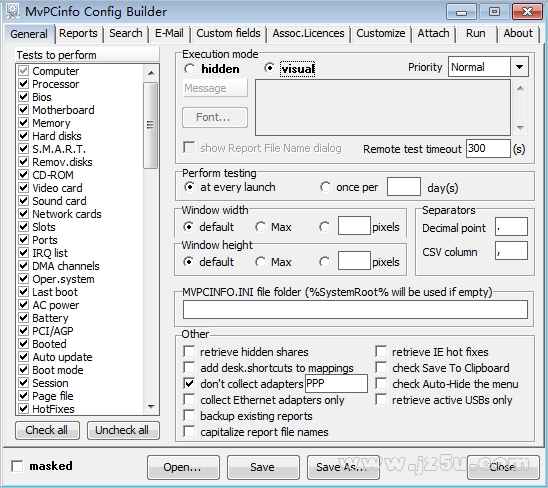Select the Attach tab

point(433,34)
